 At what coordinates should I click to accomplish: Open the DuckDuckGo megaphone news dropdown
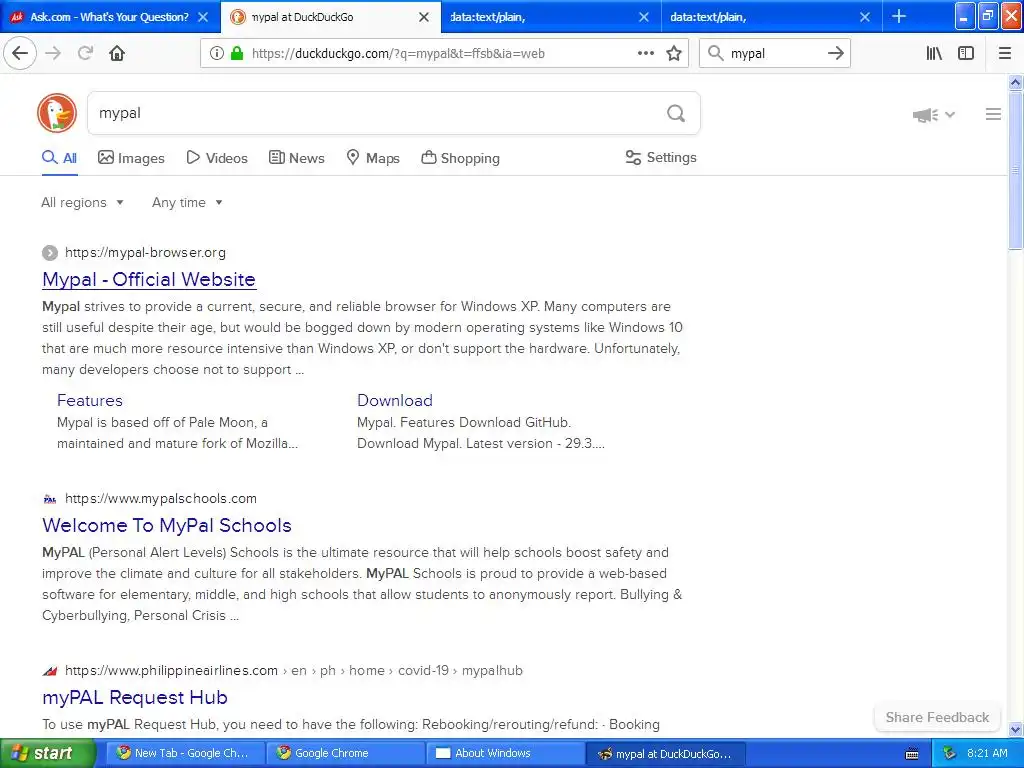point(933,115)
